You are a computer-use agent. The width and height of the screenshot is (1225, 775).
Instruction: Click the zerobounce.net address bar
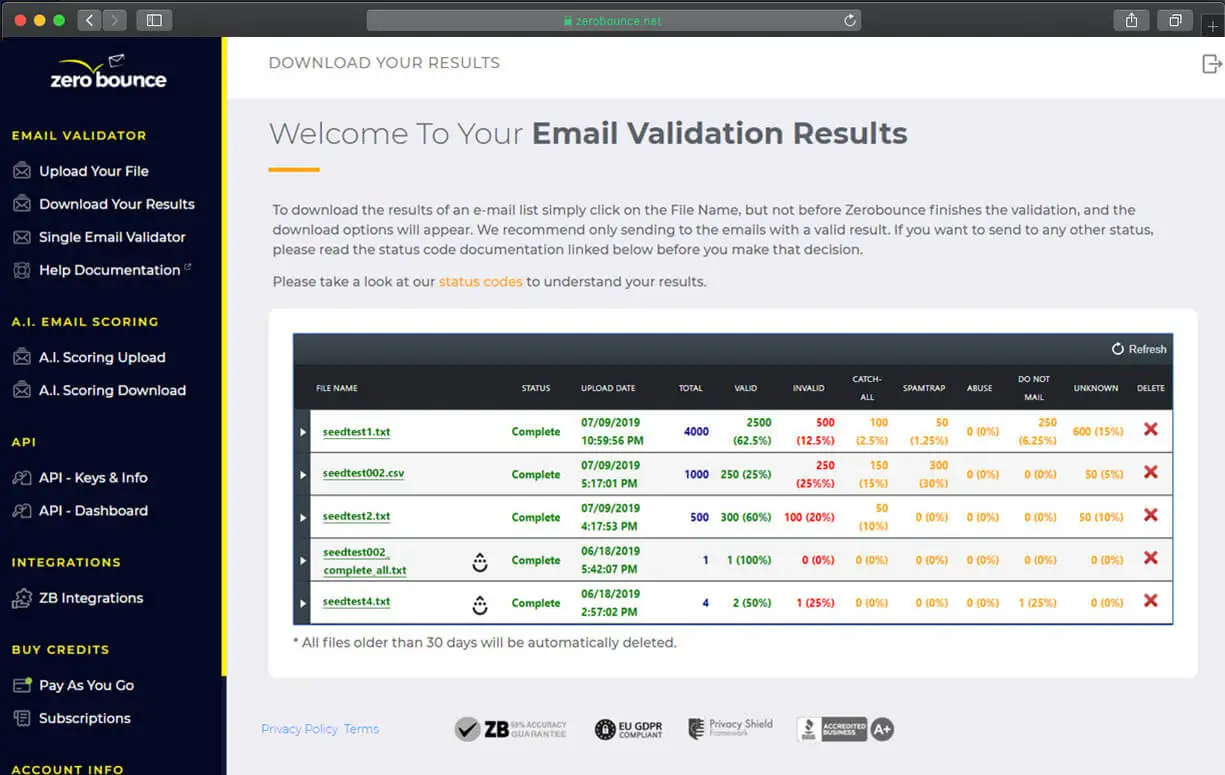pos(613,20)
